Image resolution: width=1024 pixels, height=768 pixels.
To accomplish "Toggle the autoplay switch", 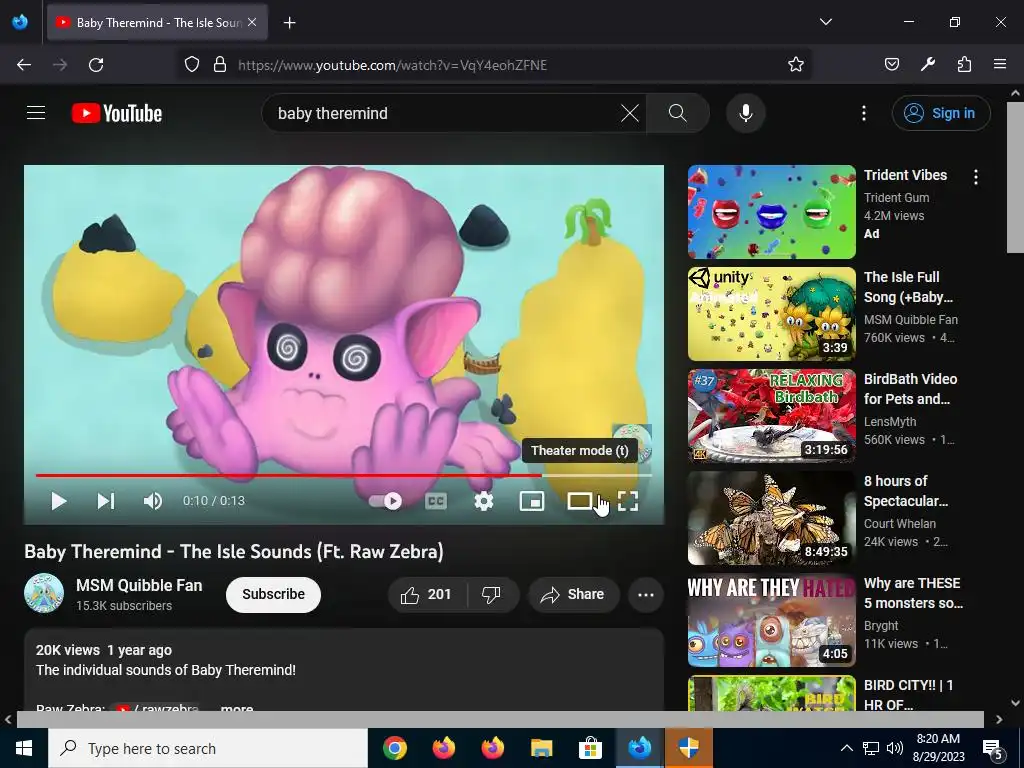I will pyautogui.click(x=386, y=501).
